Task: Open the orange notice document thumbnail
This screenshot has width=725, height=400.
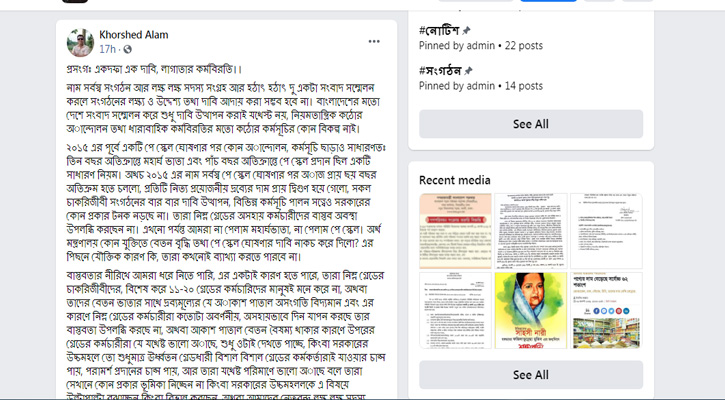Action: click(455, 231)
